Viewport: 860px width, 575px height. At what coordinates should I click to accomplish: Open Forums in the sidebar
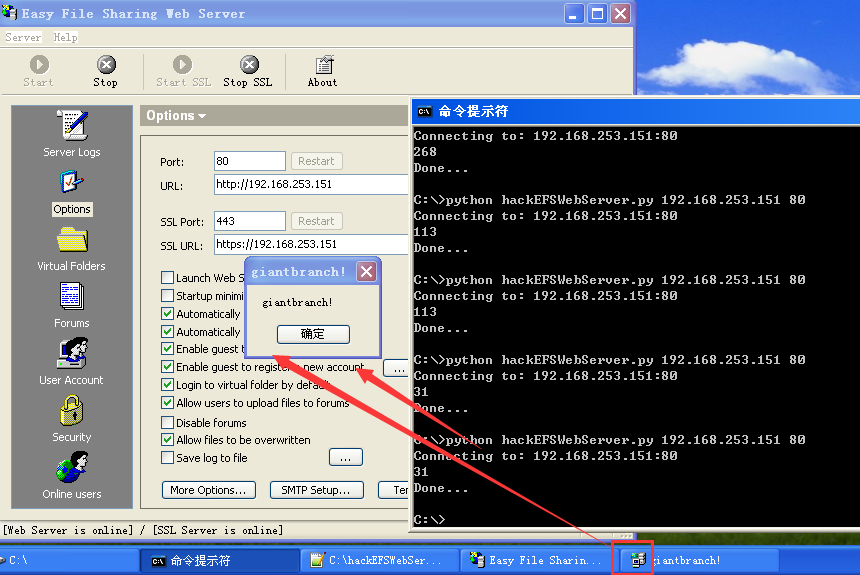pos(72,305)
